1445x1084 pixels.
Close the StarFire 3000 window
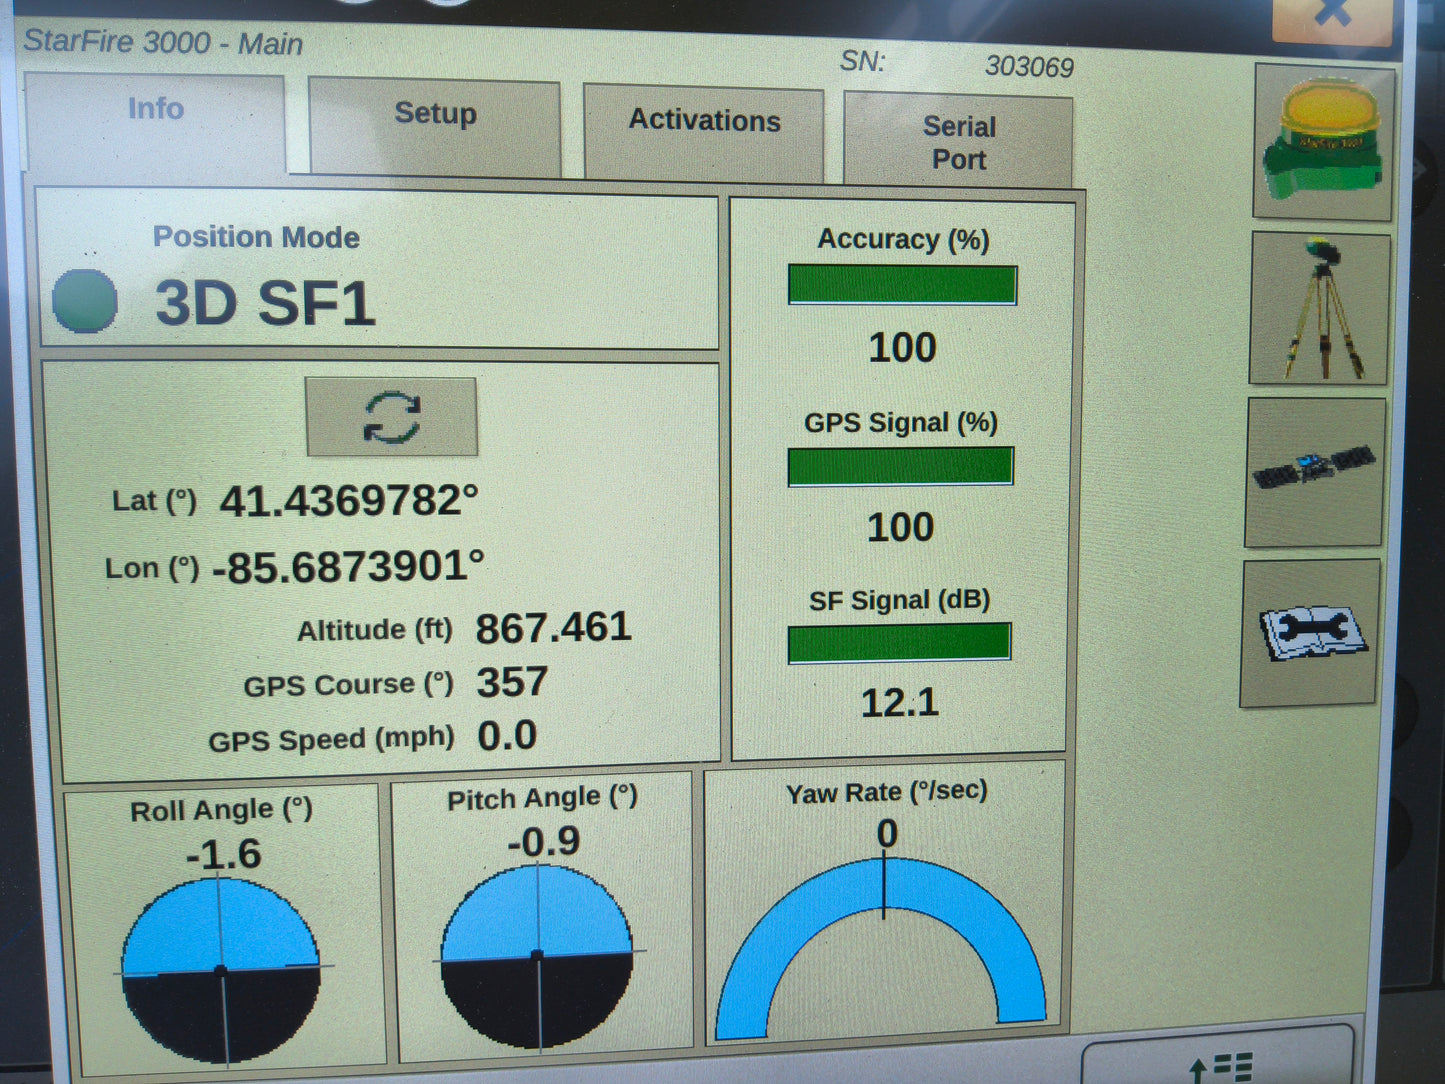click(x=1331, y=18)
